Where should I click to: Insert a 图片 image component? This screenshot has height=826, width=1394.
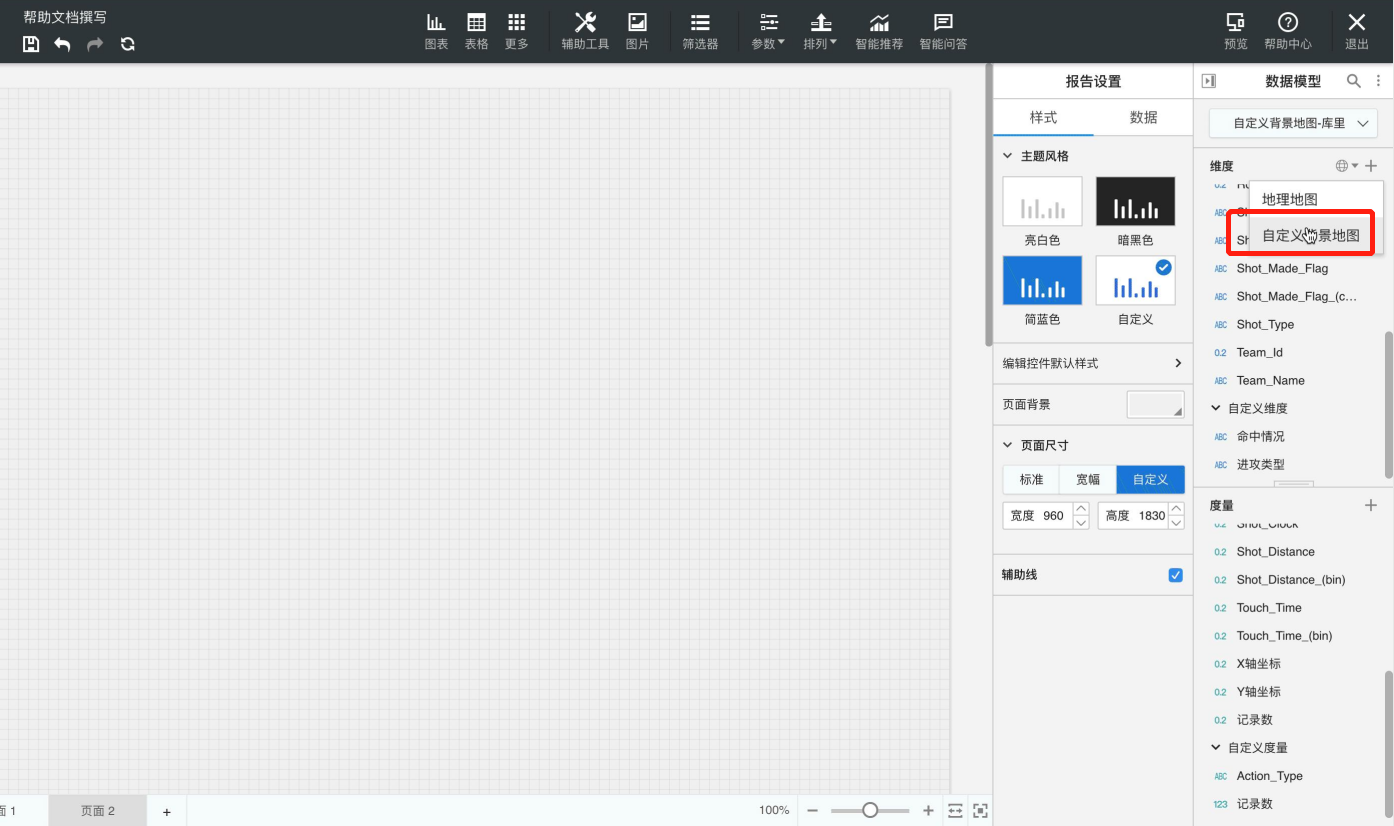(x=637, y=31)
